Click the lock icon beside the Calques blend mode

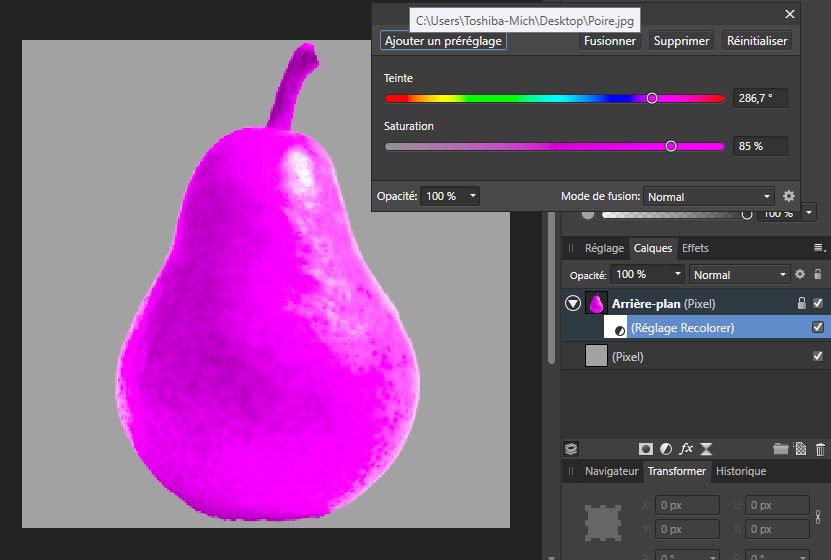818,274
